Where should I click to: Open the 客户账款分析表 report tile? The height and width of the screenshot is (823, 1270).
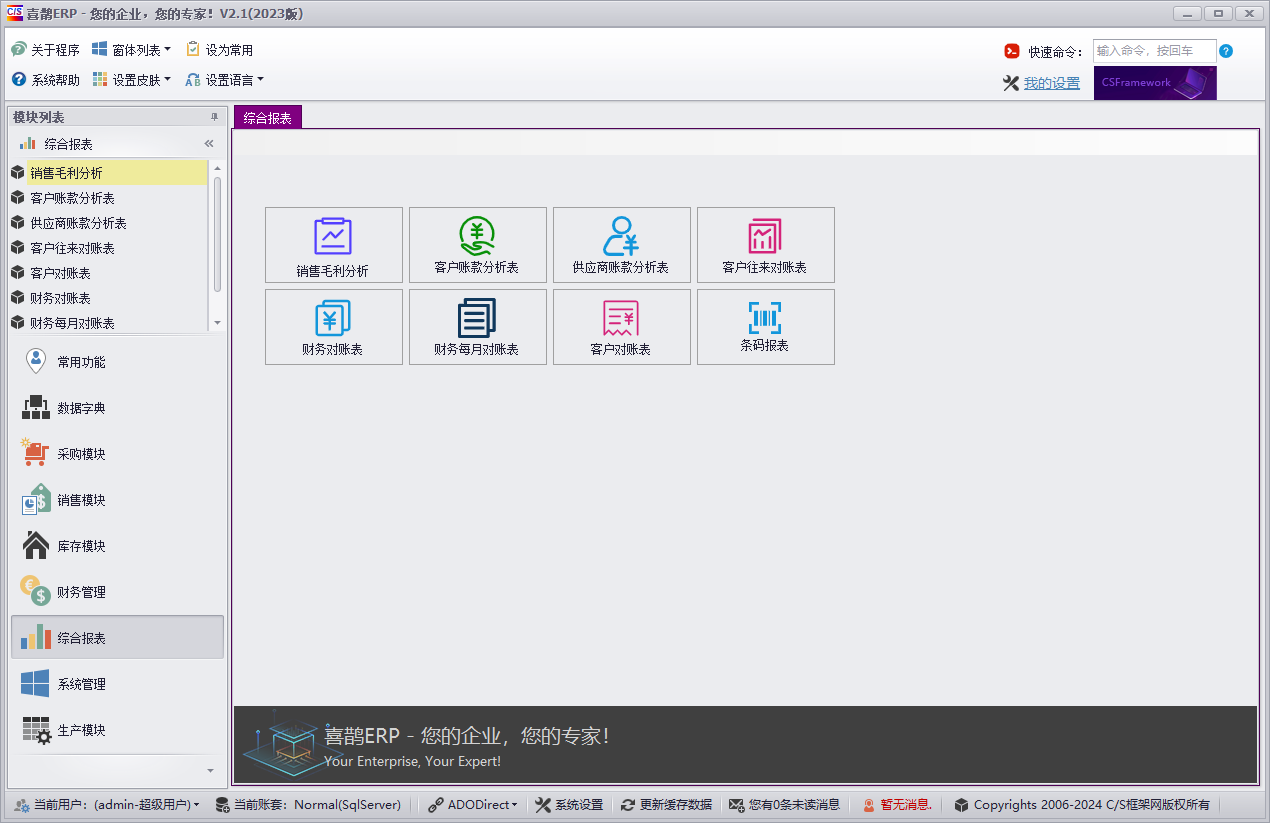pos(477,245)
